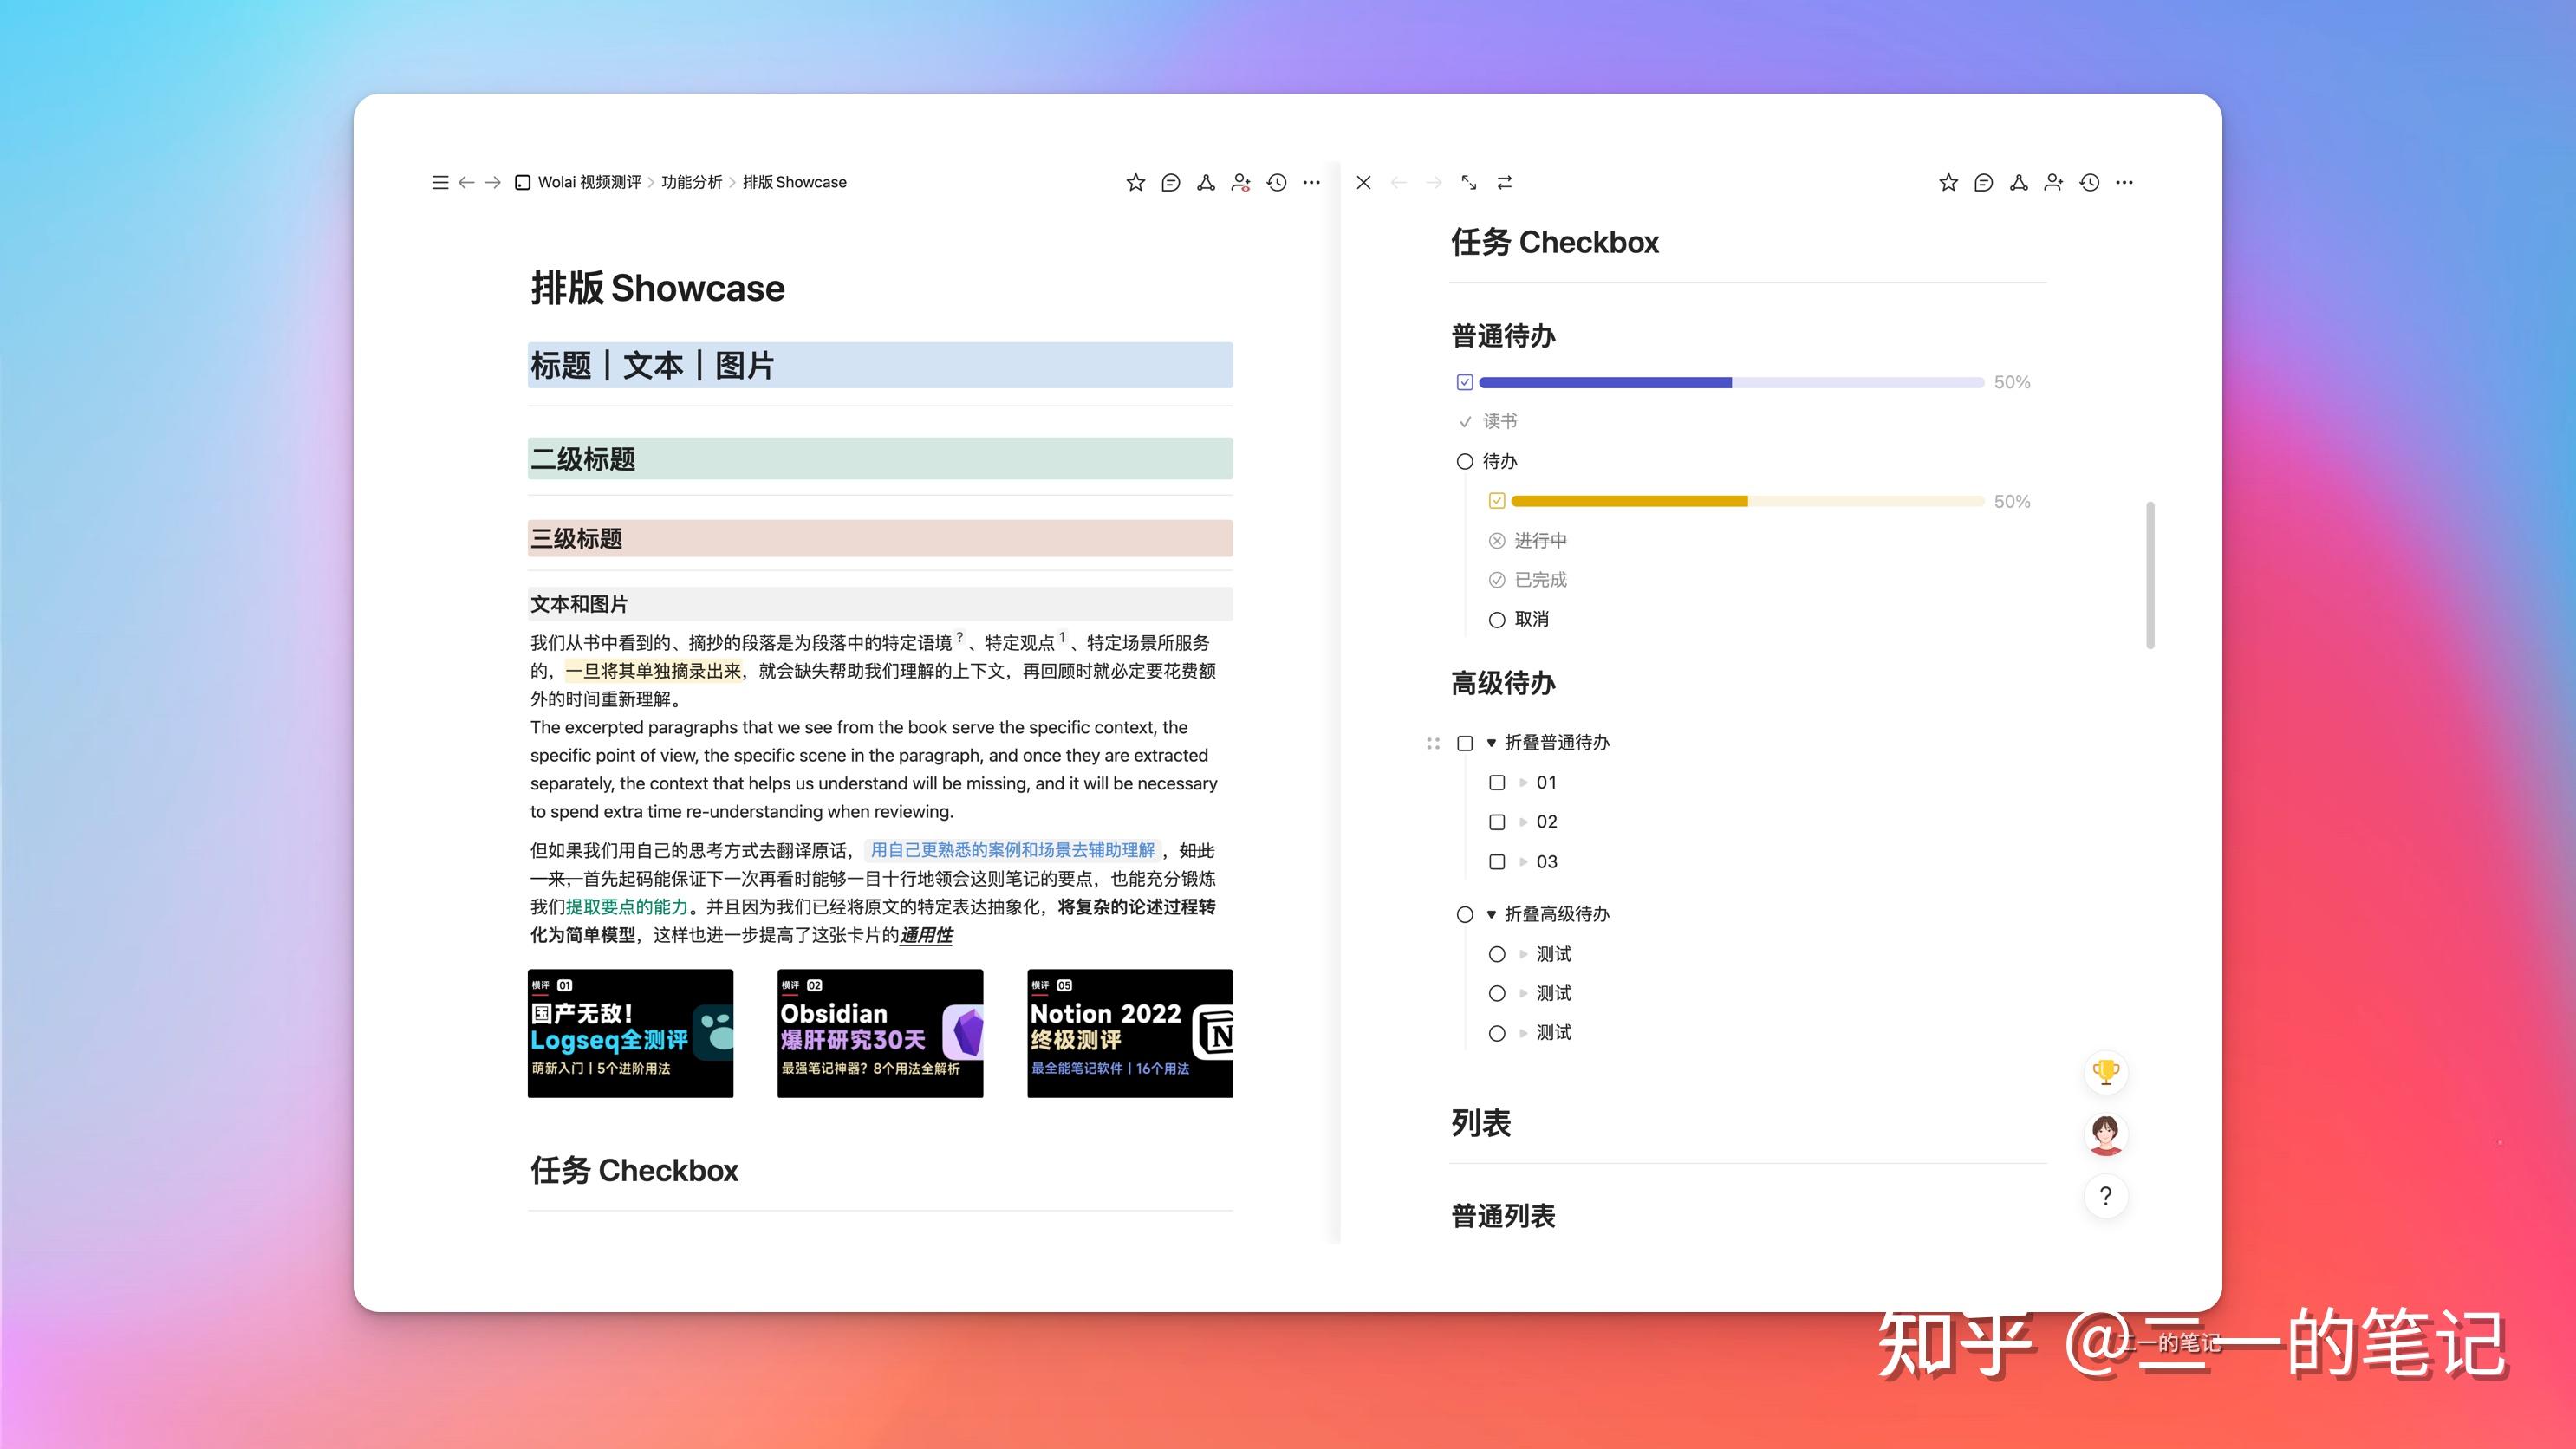Star the 排版 Showcase page as favorite
Viewport: 2576px width, 1449px height.
(x=1135, y=182)
